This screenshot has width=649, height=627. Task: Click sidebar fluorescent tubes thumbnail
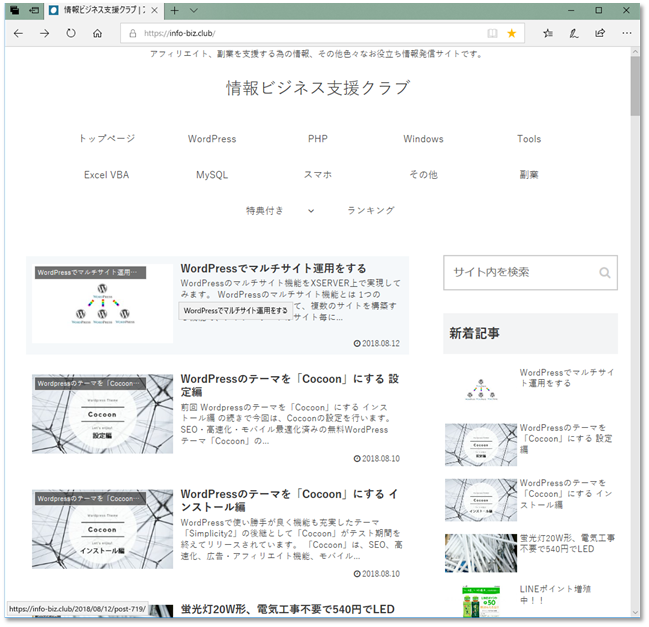(481, 553)
